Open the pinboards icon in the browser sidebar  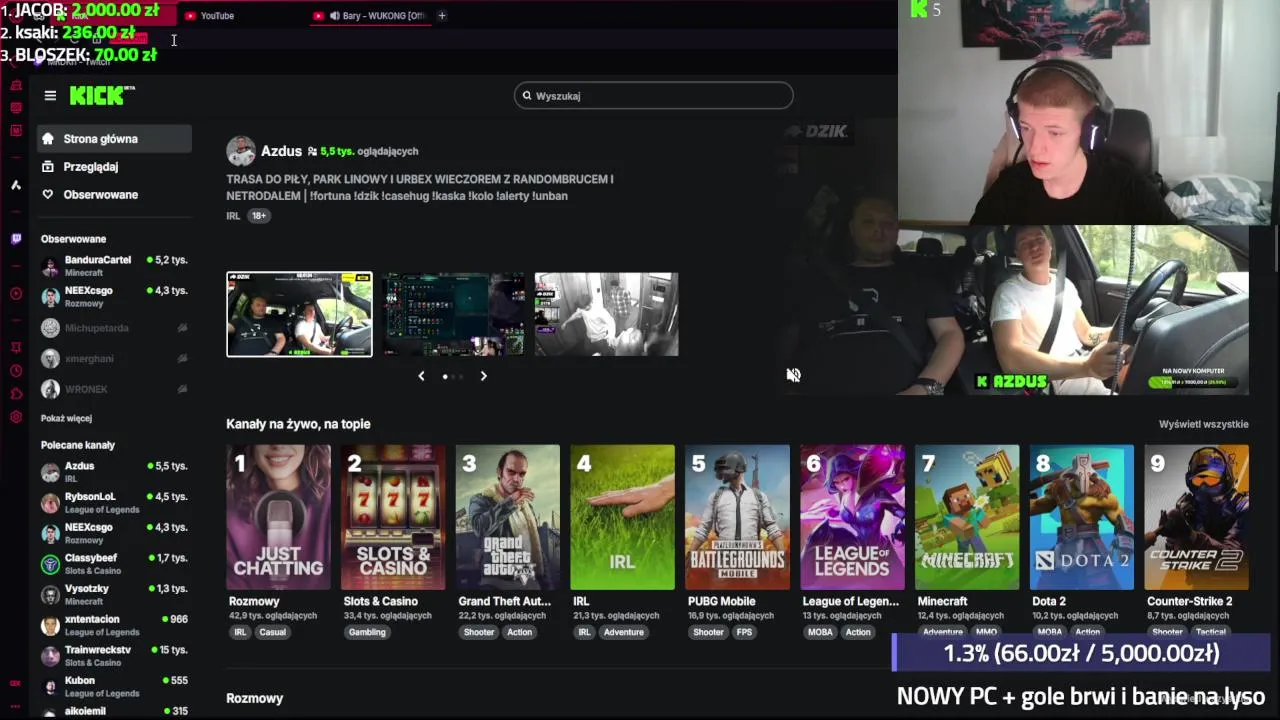click(x=16, y=347)
